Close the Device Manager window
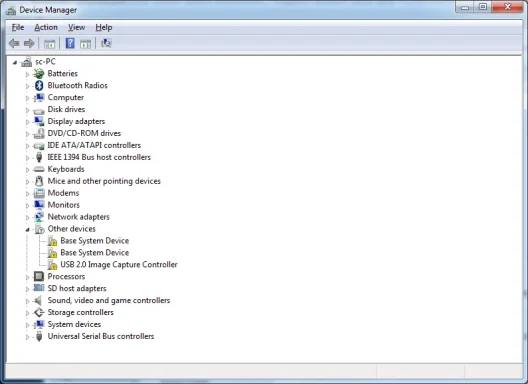This screenshot has width=528, height=384. (507, 7)
